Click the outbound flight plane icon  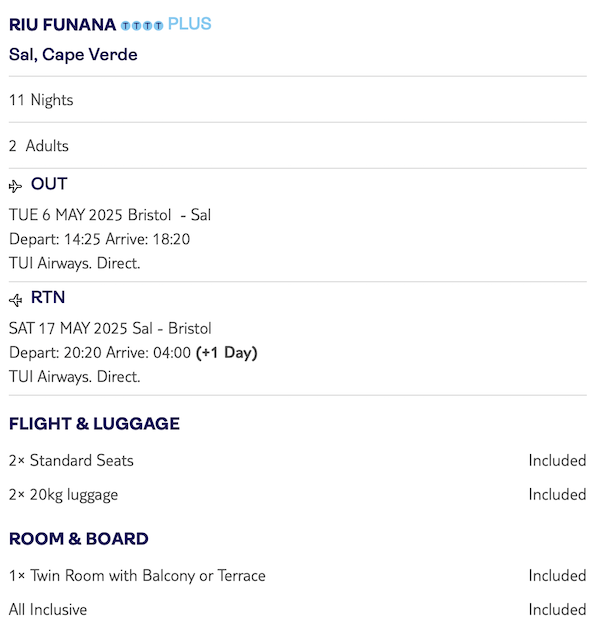pos(15,186)
